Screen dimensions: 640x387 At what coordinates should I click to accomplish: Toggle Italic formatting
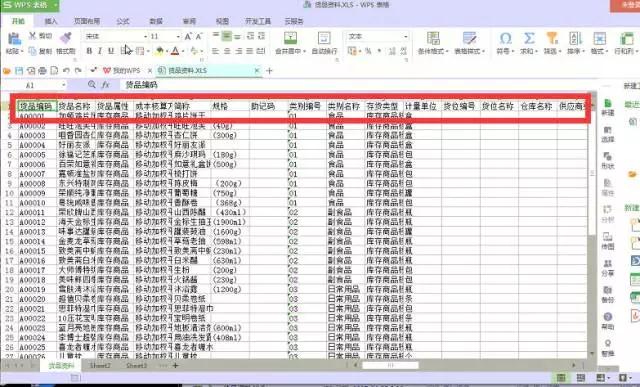coord(100,51)
